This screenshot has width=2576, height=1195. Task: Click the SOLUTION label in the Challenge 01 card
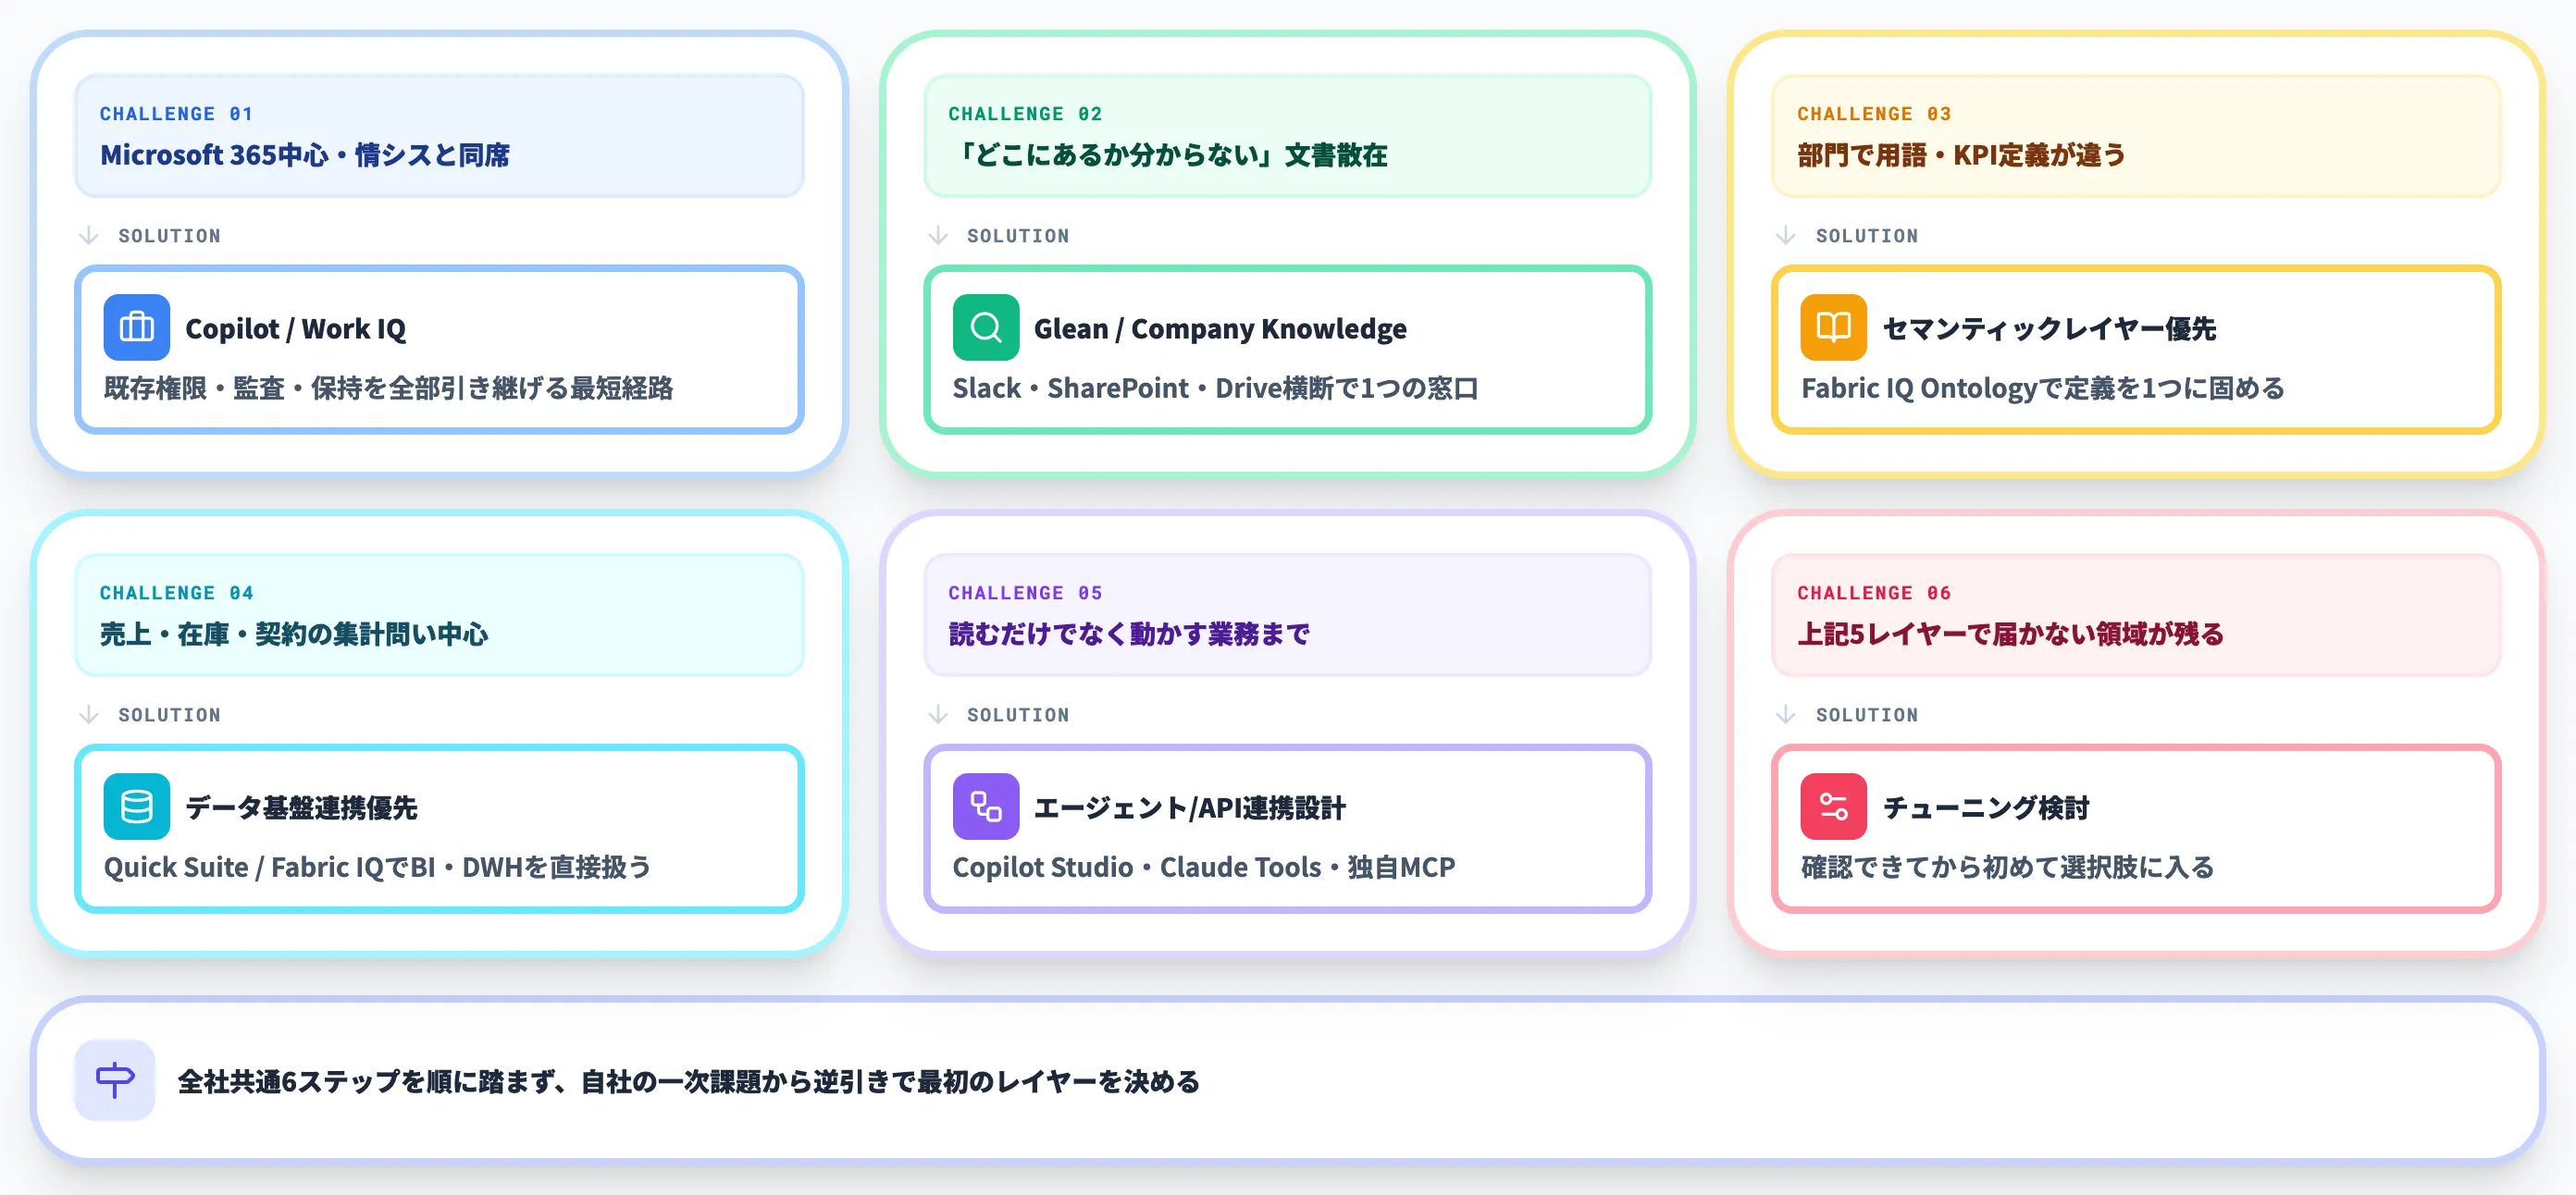(169, 236)
